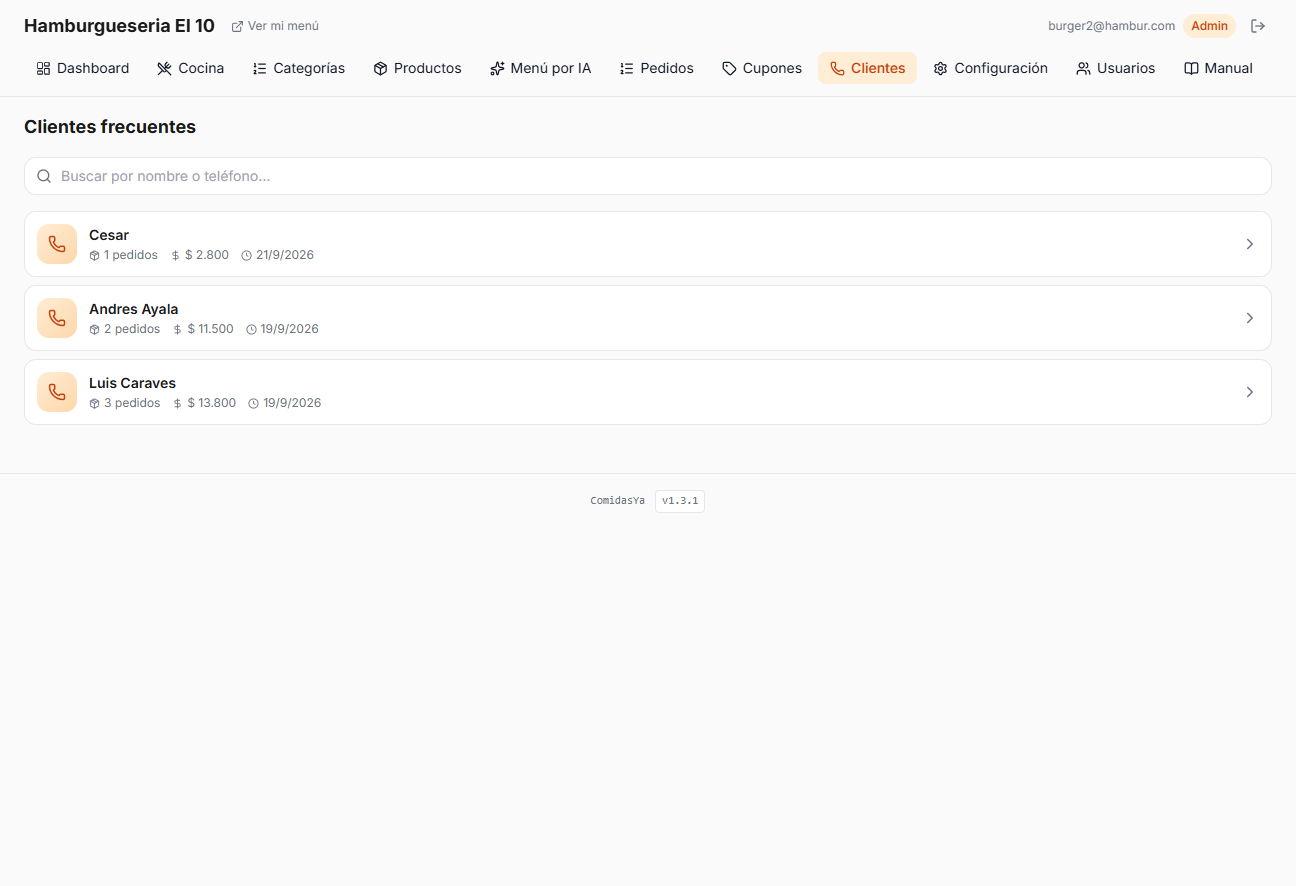Screen dimensions: 1296x886
Task: Click the ComidasYa footer text
Action: coord(617,501)
